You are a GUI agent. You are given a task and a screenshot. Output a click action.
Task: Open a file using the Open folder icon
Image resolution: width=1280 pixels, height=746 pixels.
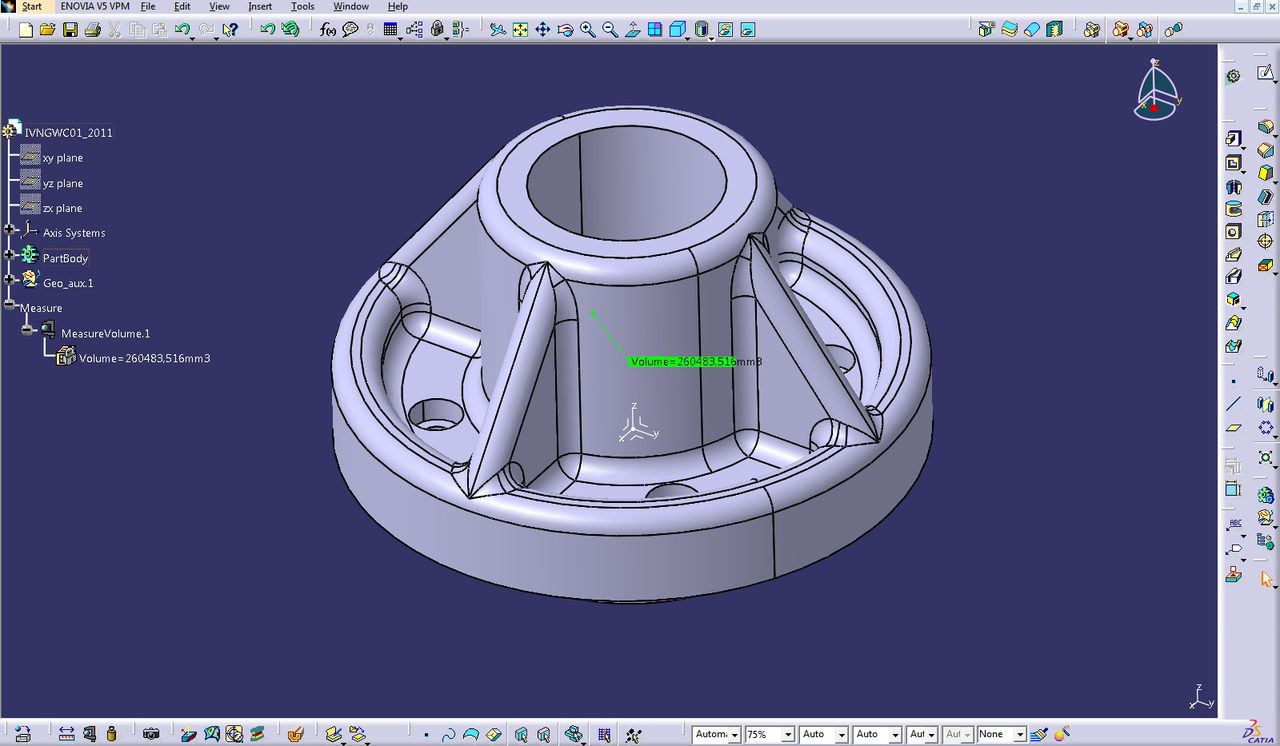coord(47,30)
